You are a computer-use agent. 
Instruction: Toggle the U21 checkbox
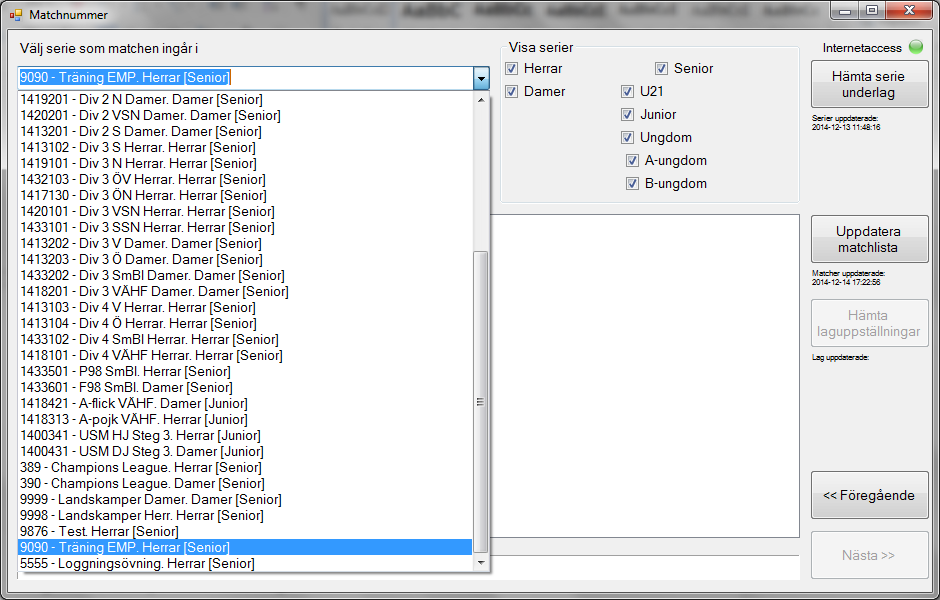pyautogui.click(x=627, y=92)
